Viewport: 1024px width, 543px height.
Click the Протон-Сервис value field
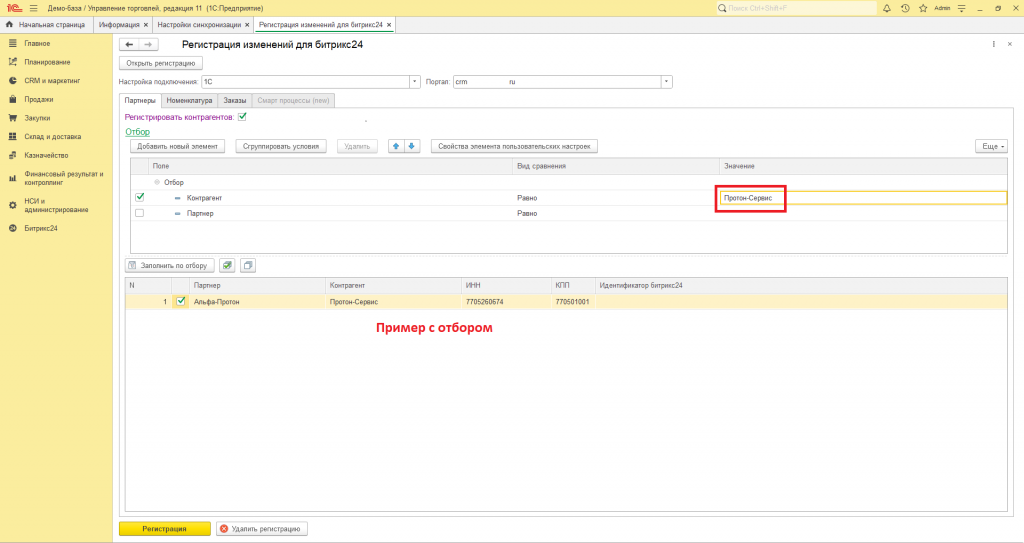(x=863, y=197)
